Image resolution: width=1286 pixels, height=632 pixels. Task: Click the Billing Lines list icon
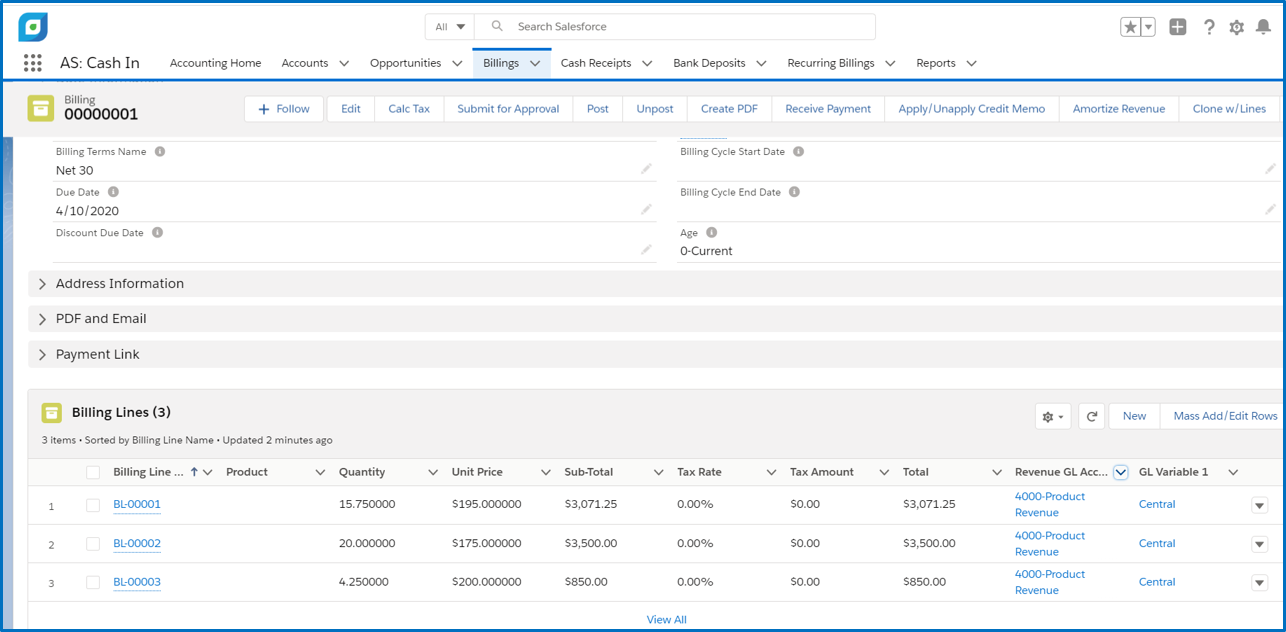coord(52,413)
